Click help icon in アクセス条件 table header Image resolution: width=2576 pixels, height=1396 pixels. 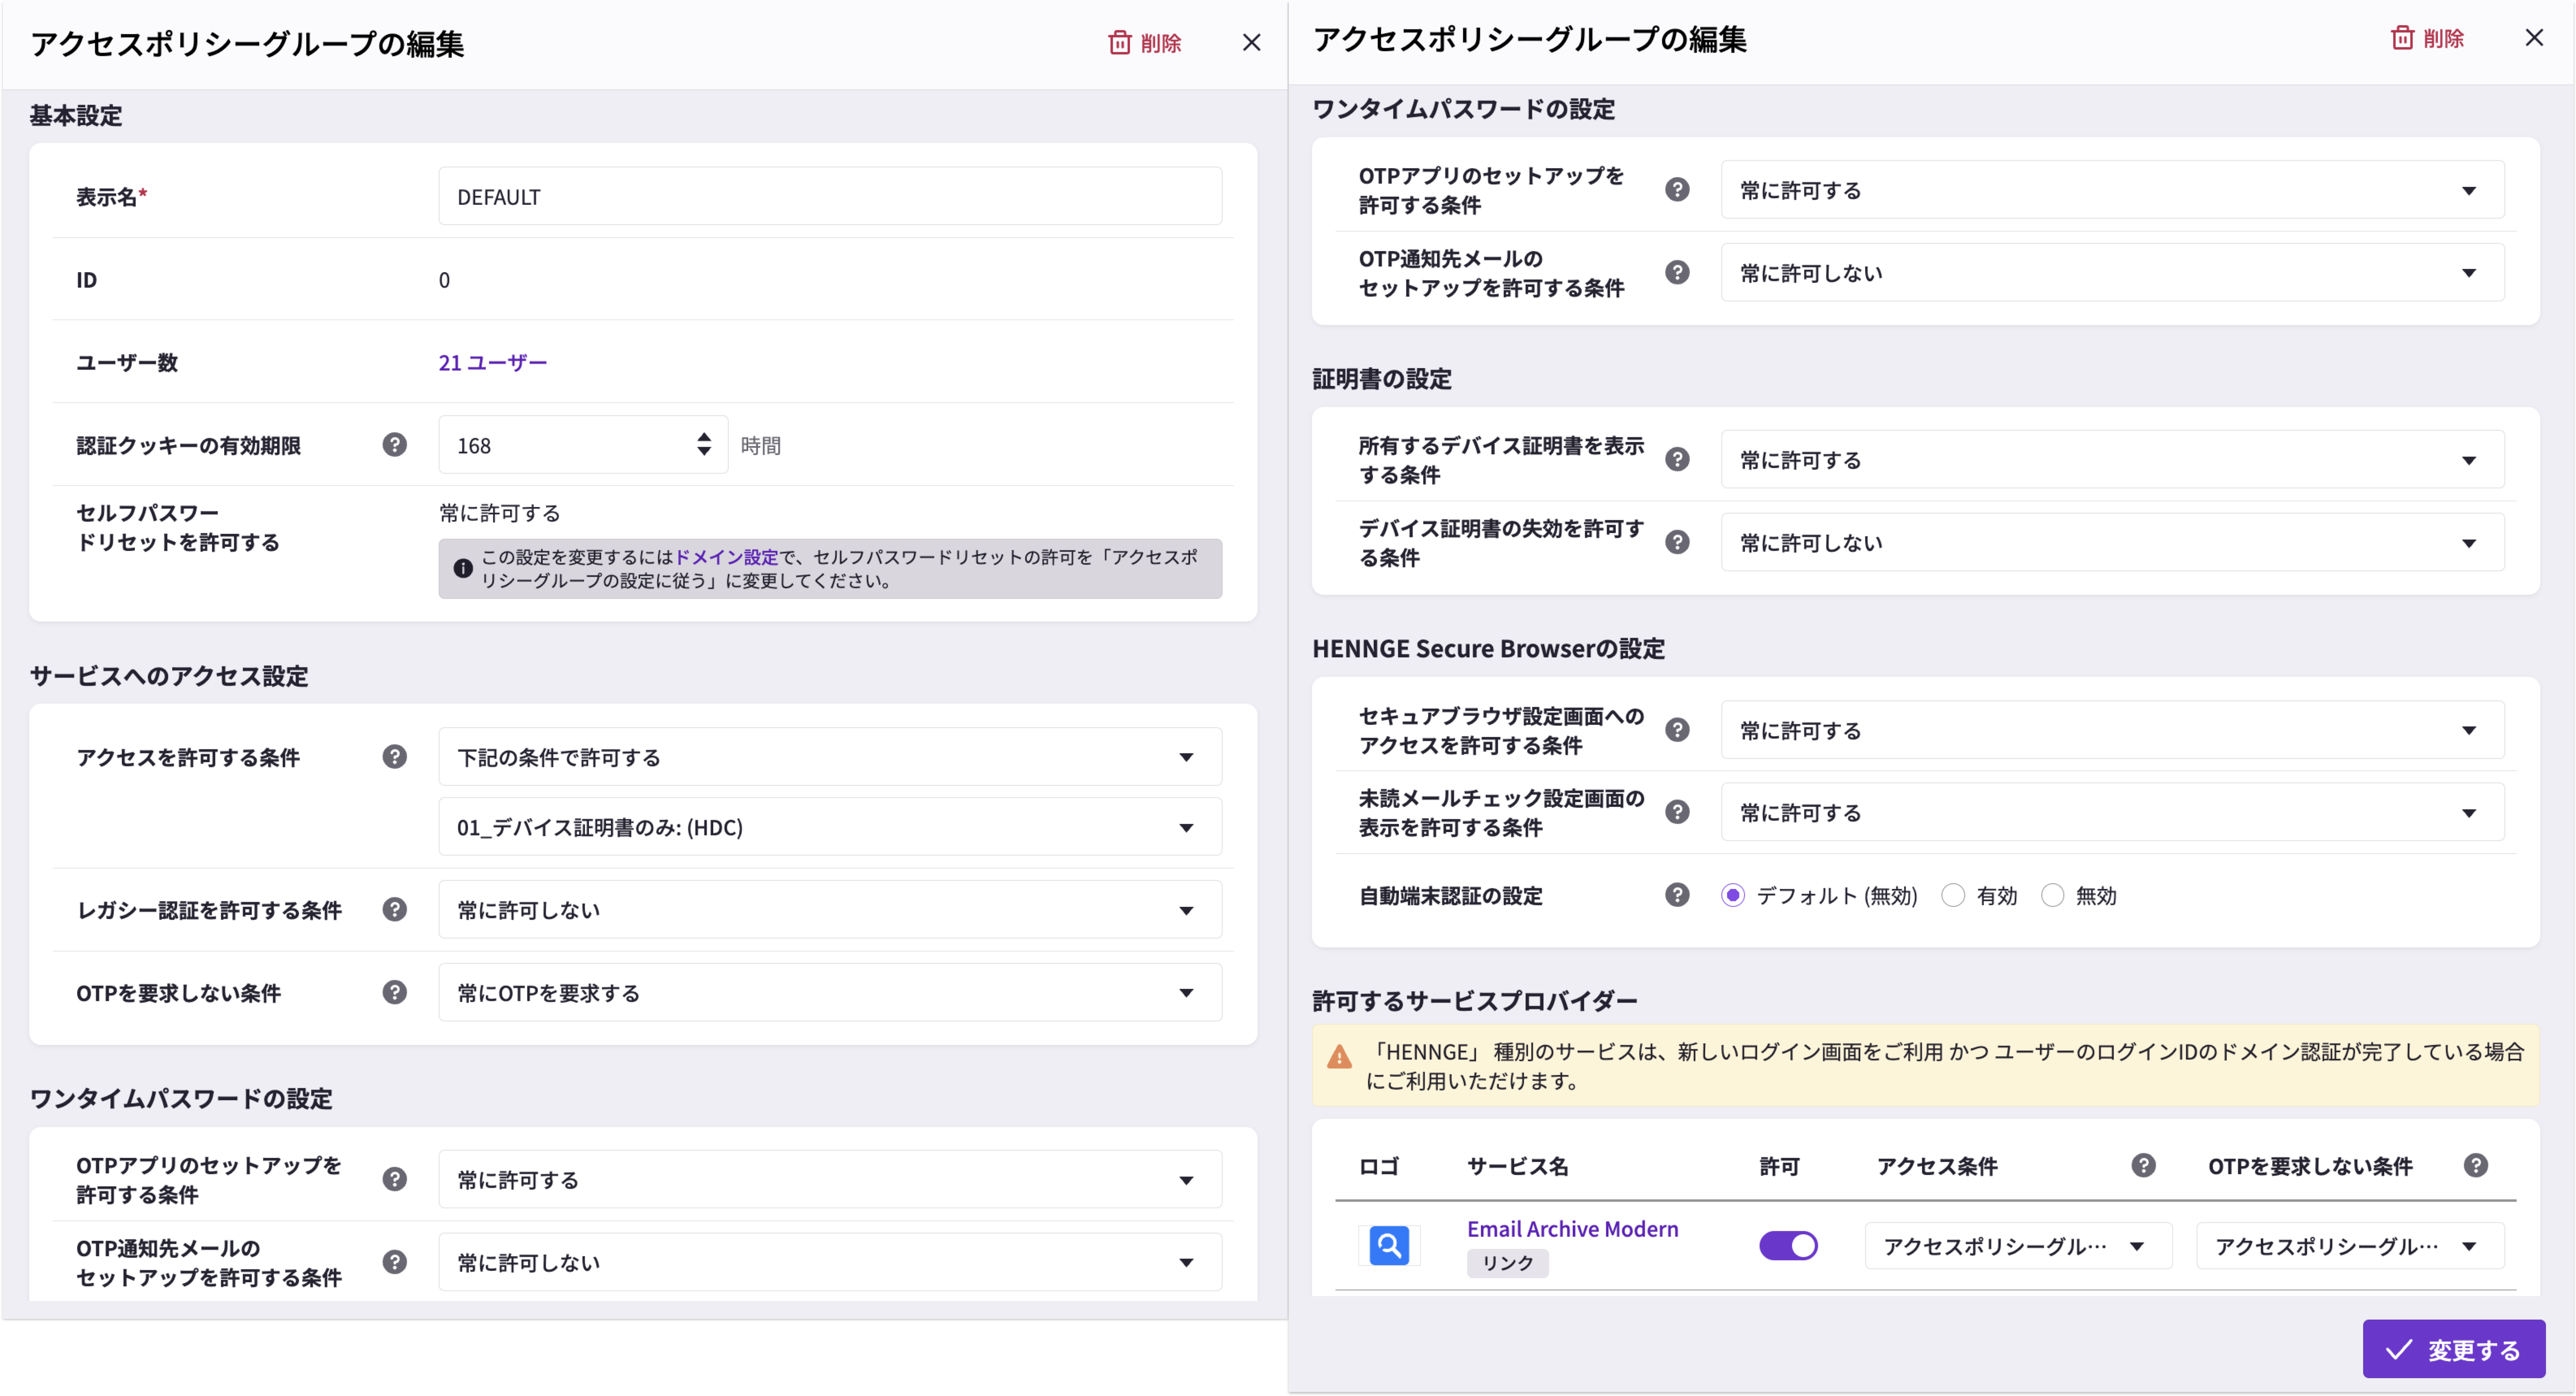[x=2143, y=1165]
